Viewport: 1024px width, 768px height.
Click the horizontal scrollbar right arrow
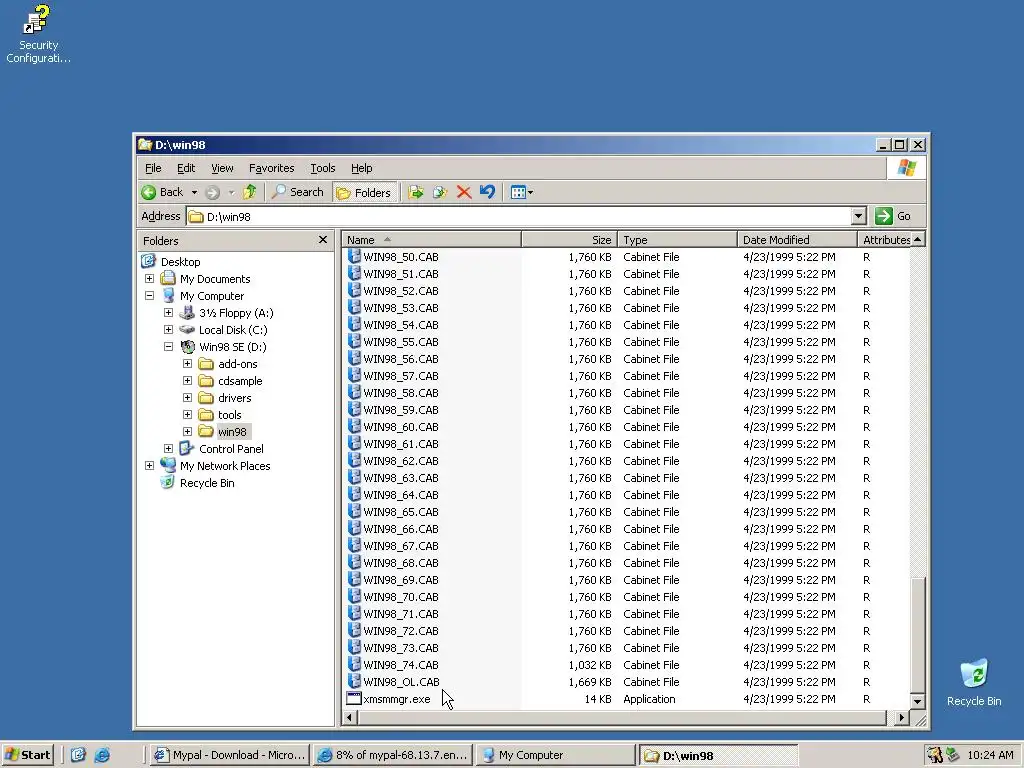click(901, 718)
